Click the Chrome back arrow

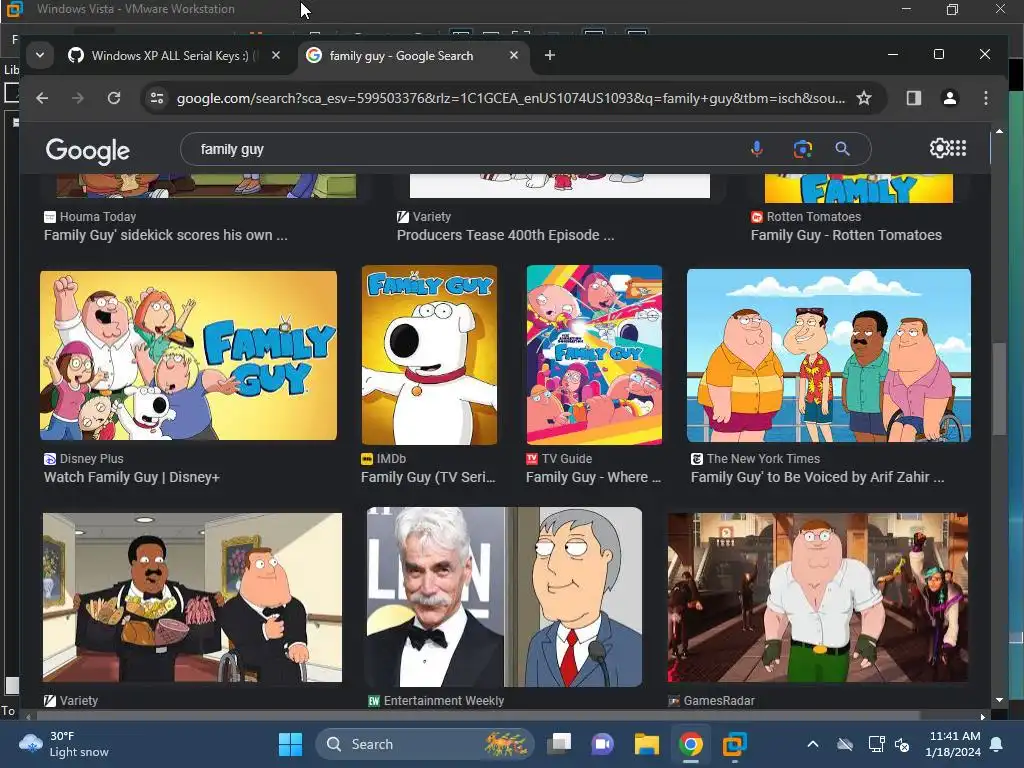click(x=42, y=98)
